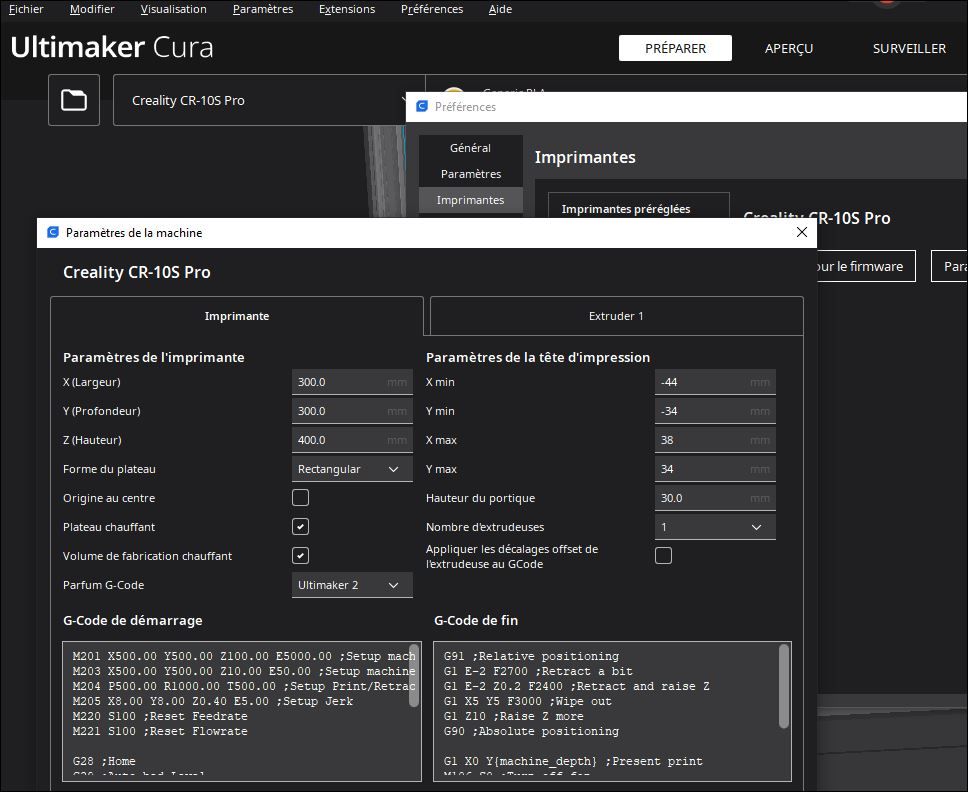
Task: Click the Y (Profondeur) input field
Action: click(352, 411)
